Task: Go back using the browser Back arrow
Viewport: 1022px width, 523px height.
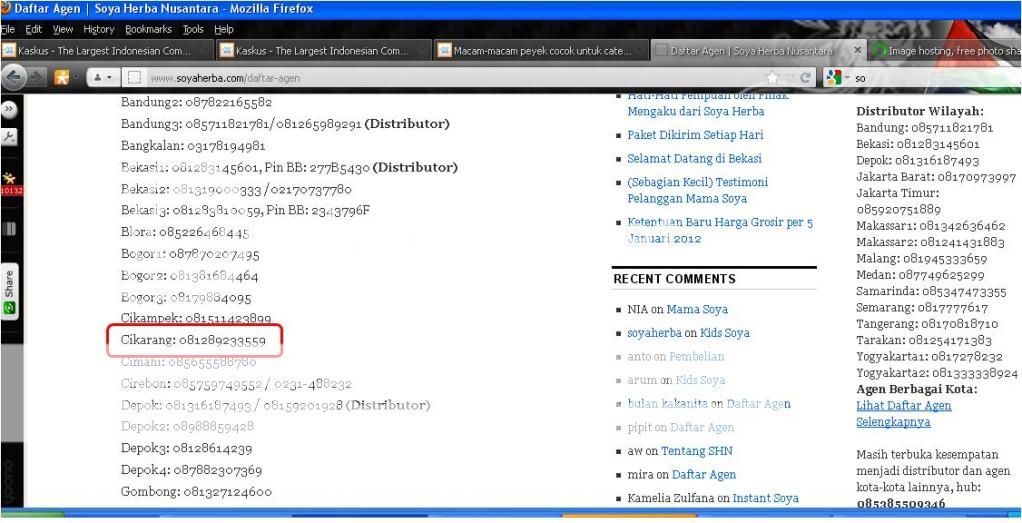Action: coord(13,78)
